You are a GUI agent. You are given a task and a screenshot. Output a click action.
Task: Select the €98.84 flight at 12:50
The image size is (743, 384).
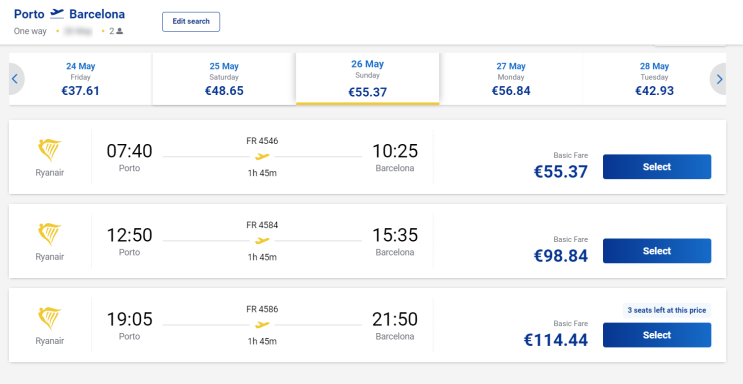[x=657, y=251]
